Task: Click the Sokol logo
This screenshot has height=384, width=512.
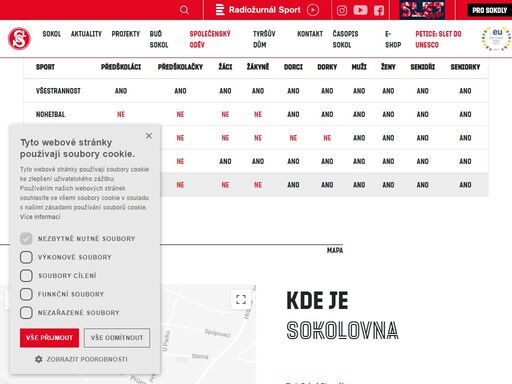Action: pos(19,39)
